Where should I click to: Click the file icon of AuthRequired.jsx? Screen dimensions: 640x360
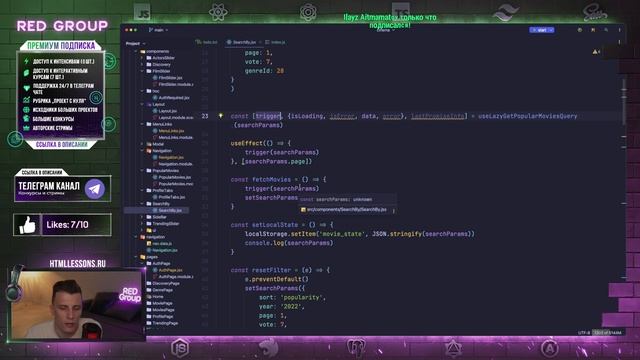point(155,98)
